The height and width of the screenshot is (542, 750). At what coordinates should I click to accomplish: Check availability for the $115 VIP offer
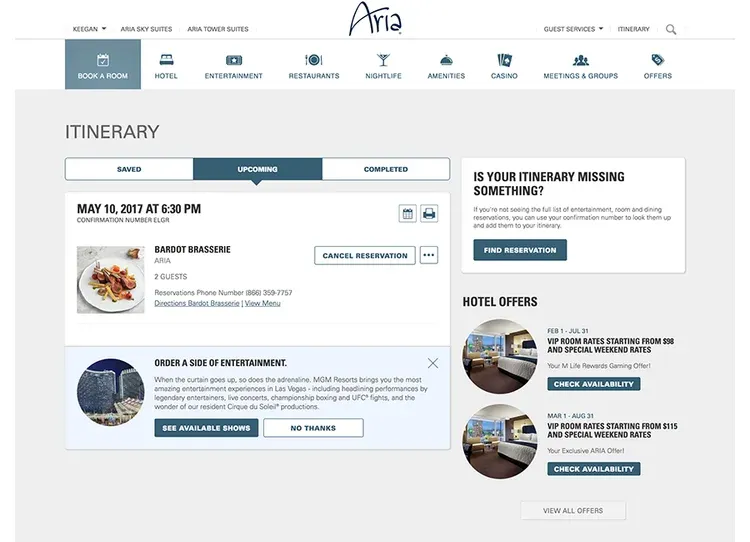(x=594, y=469)
